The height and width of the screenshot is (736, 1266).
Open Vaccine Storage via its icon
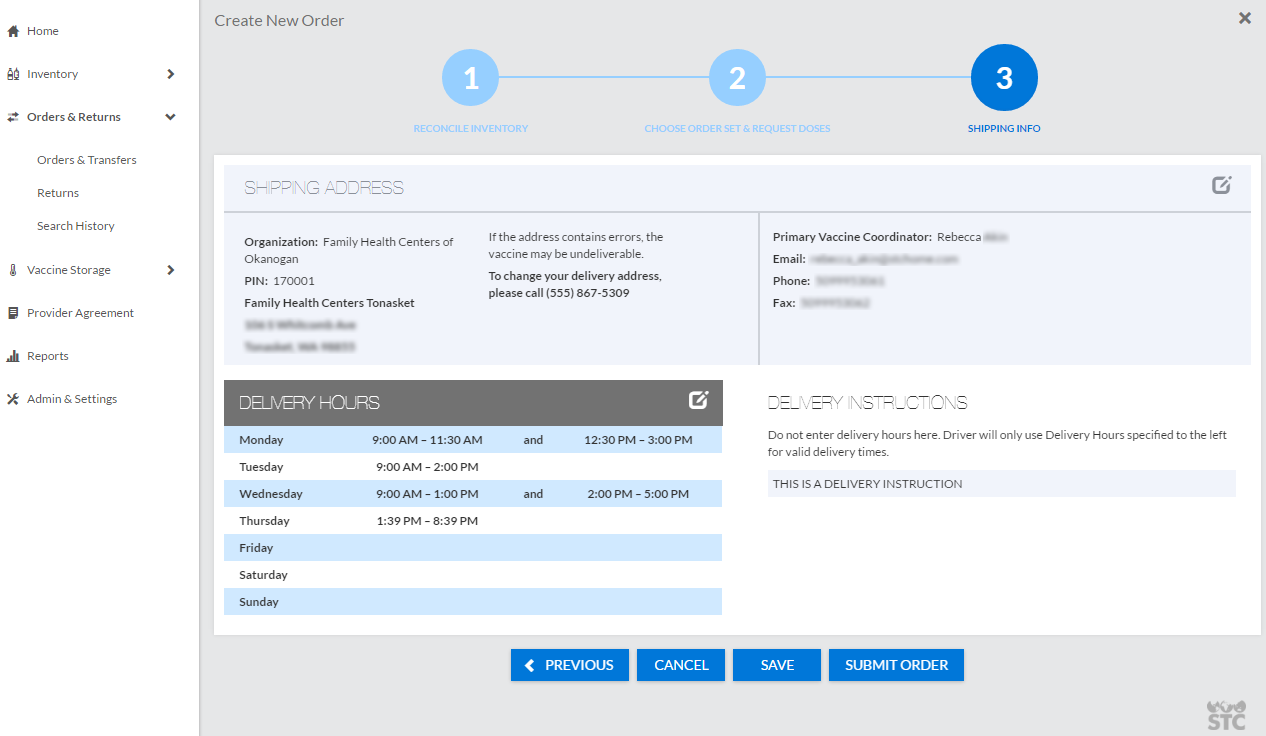coord(12,269)
